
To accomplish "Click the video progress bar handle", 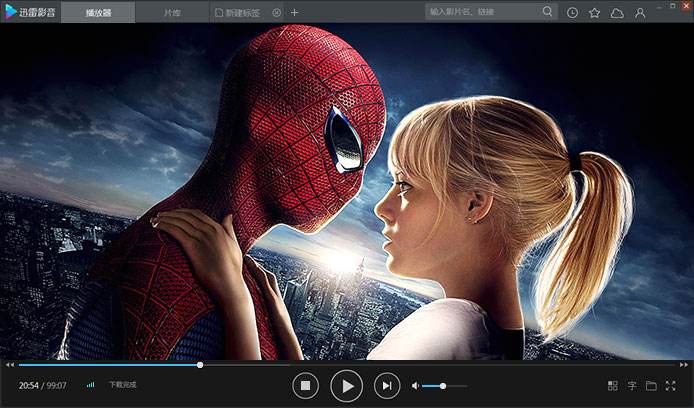I will [x=200, y=365].
